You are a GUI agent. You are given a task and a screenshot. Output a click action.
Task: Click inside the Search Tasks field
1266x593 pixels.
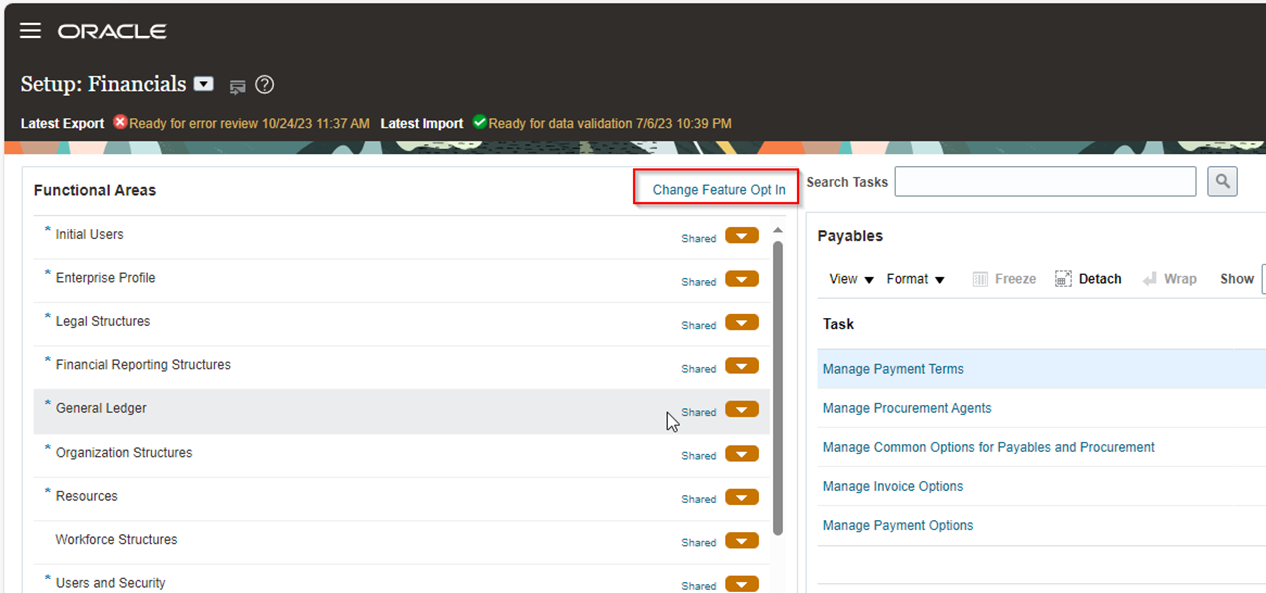[x=1044, y=181]
